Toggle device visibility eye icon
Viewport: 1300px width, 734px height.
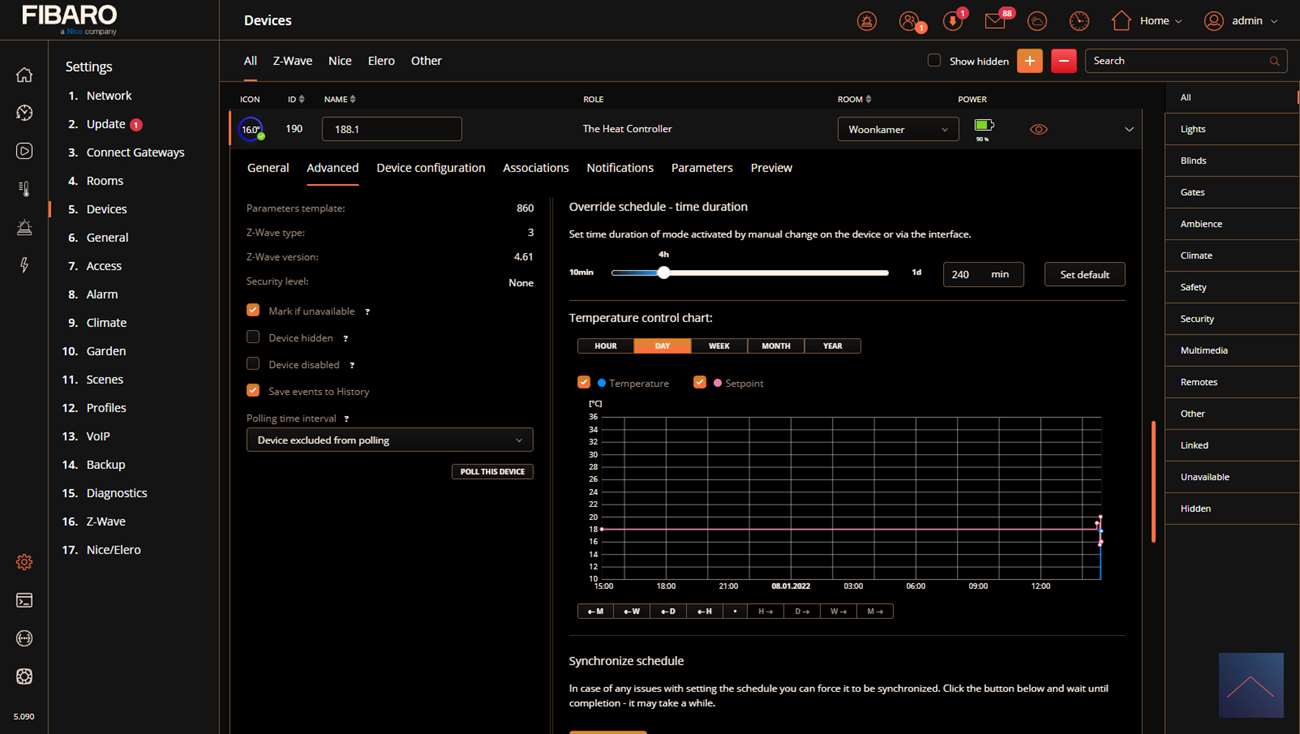[x=1039, y=129]
